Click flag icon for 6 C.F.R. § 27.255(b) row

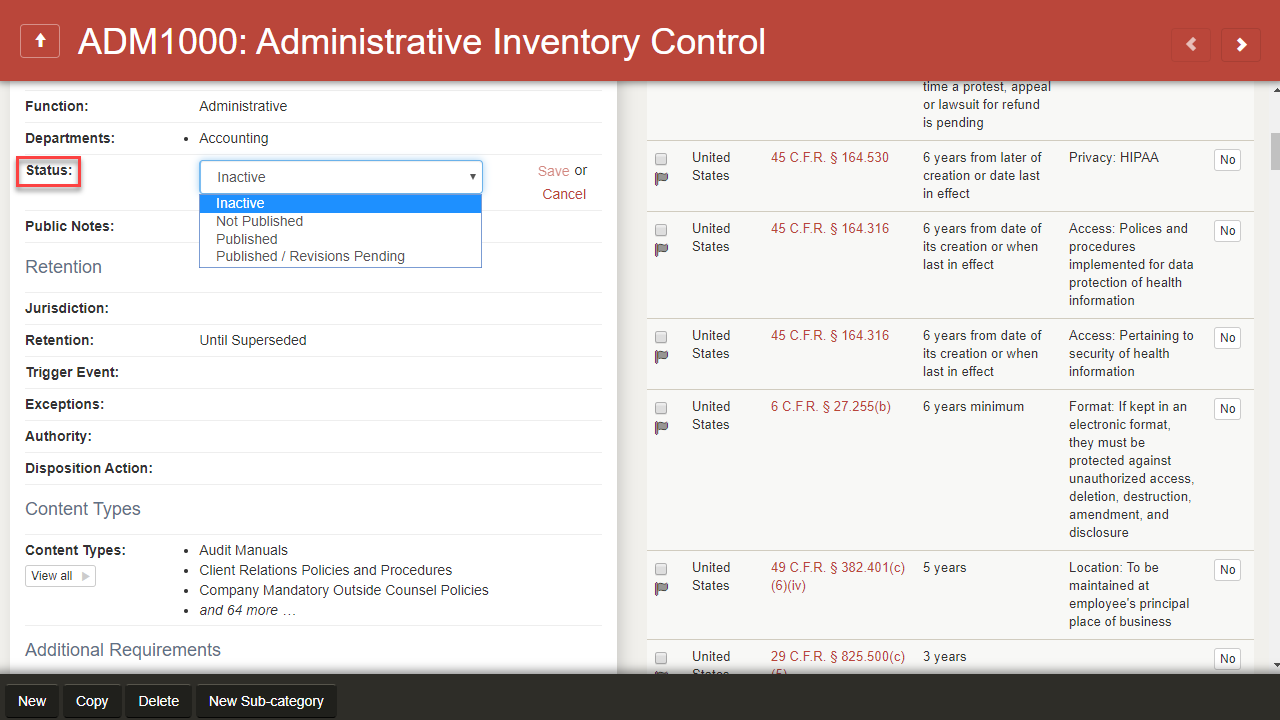pos(661,428)
